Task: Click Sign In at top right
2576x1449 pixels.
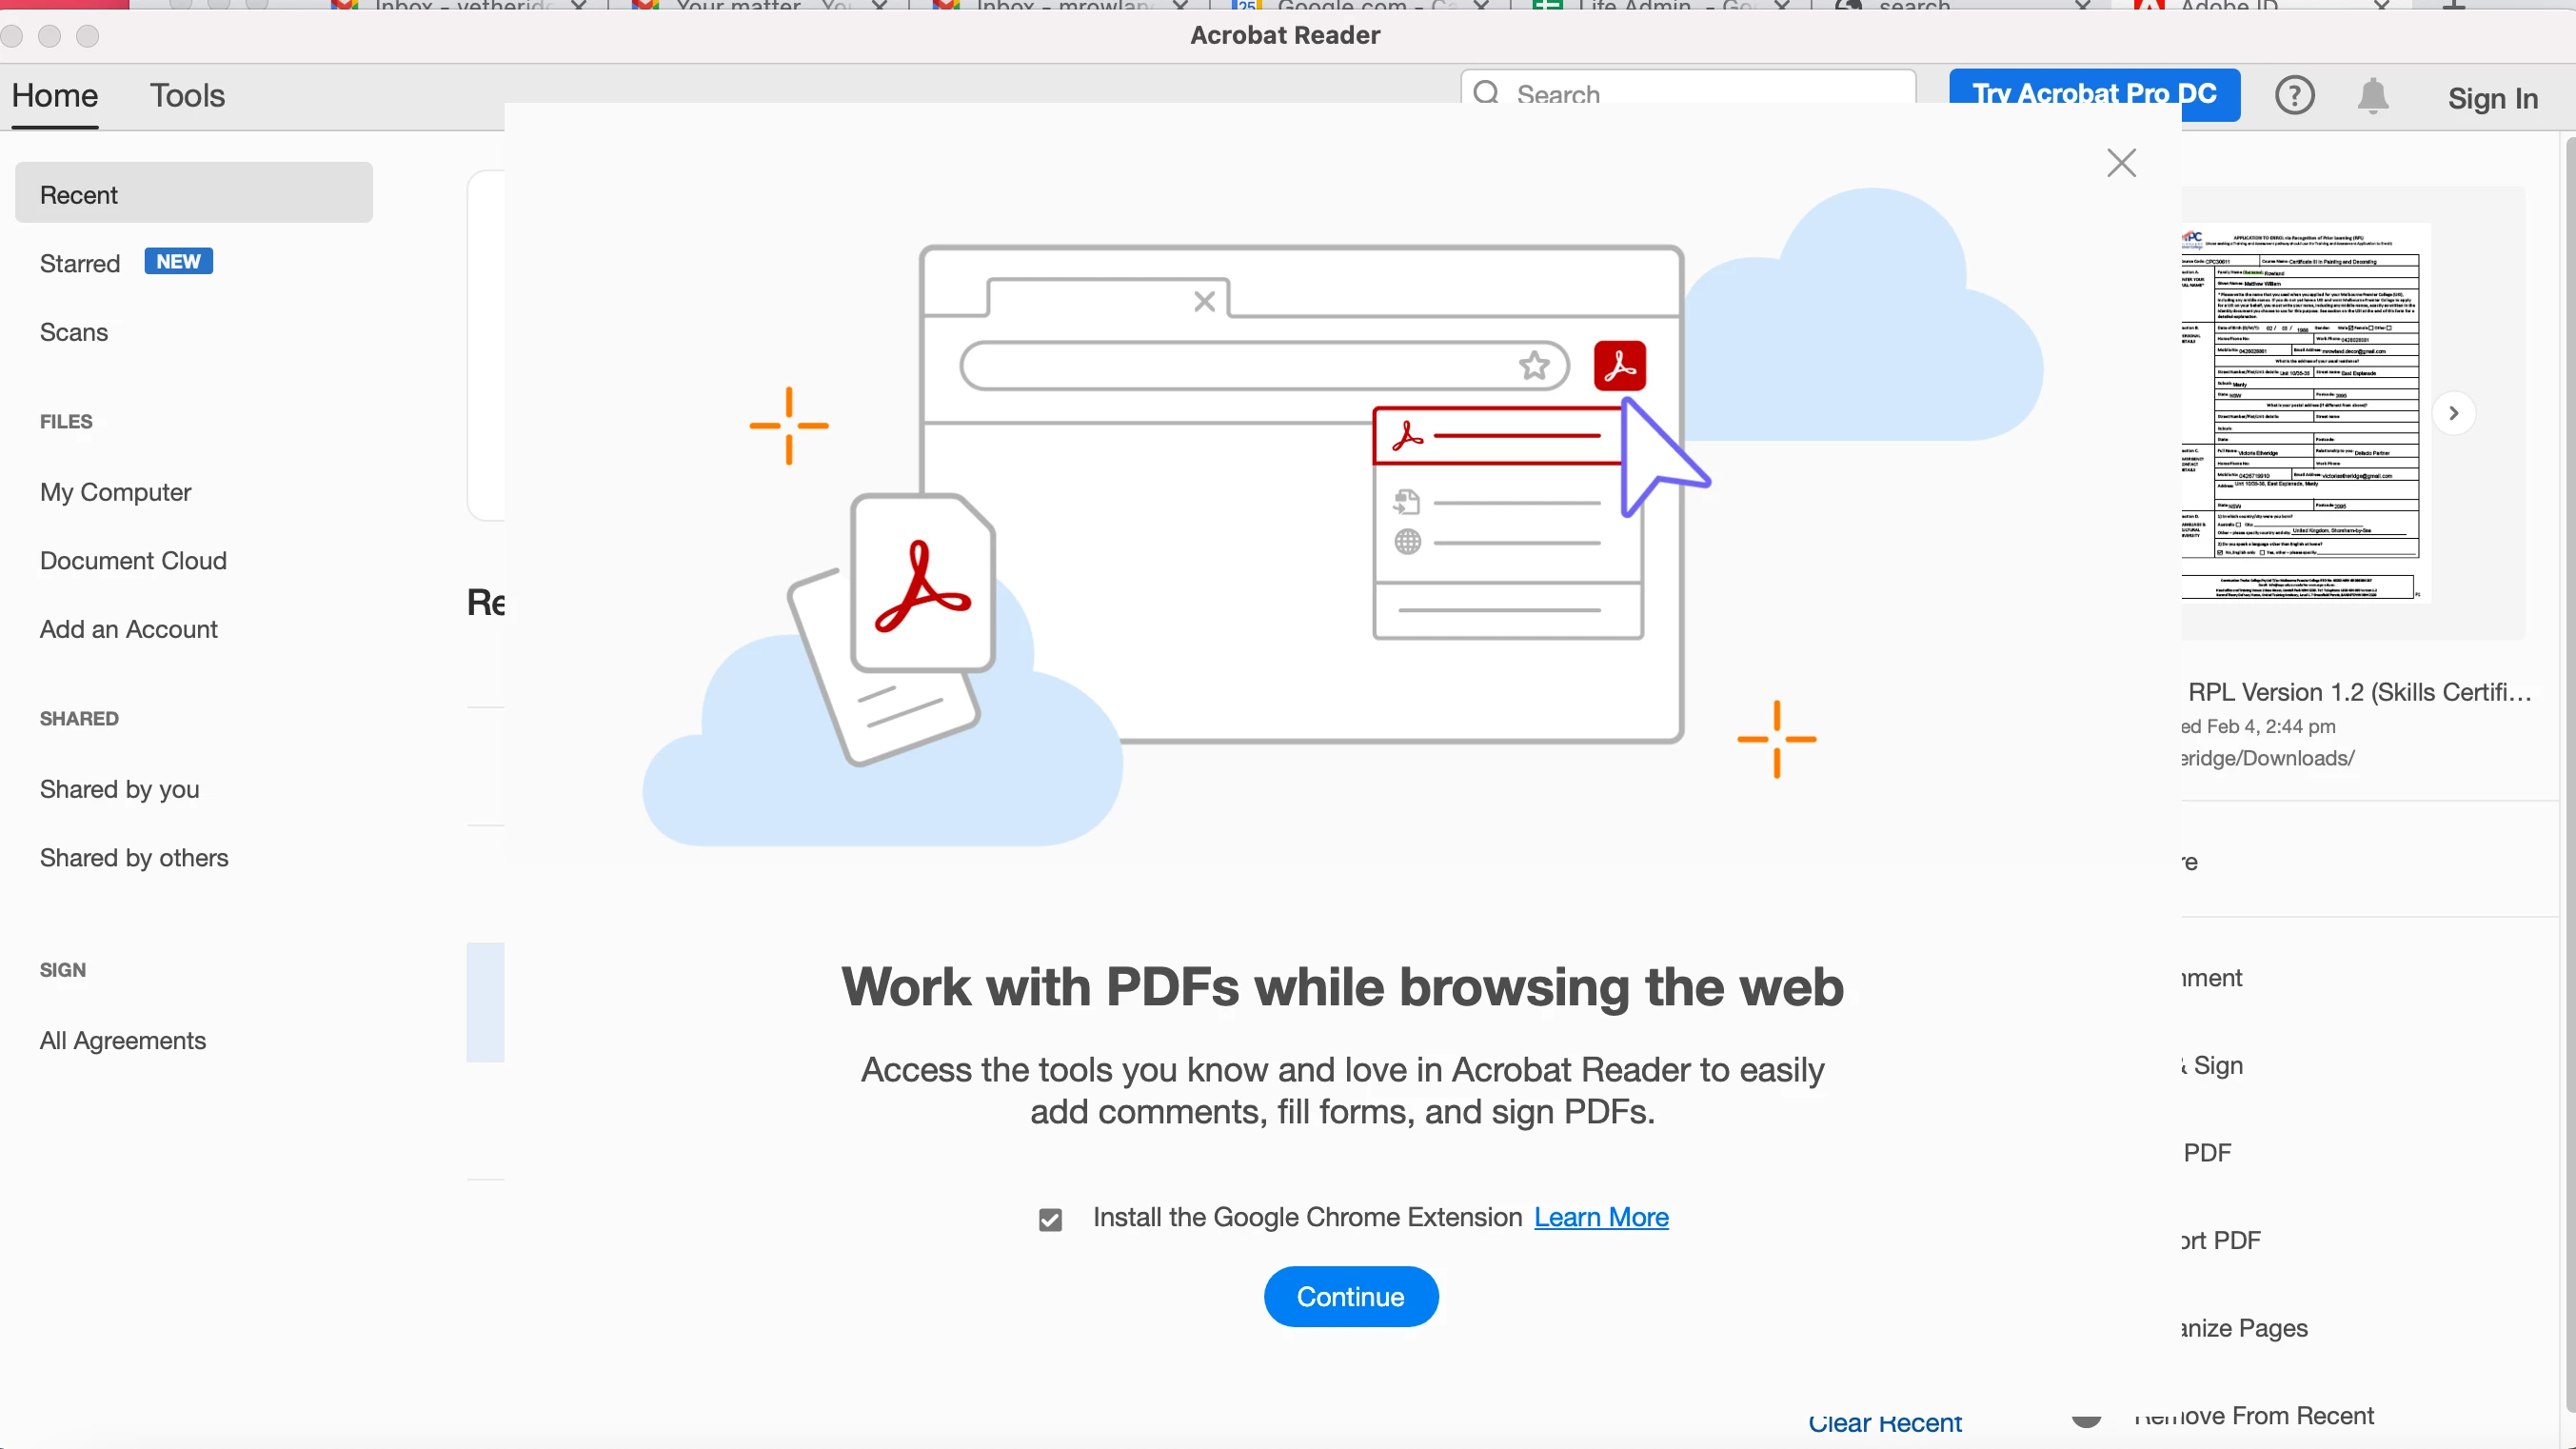Action: tap(2492, 98)
